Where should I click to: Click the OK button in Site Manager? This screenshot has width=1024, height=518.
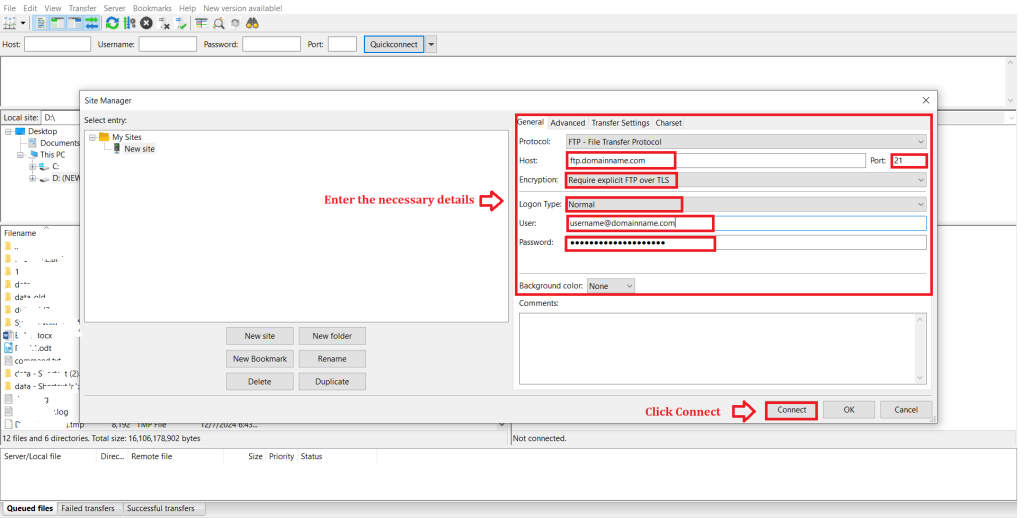(849, 410)
